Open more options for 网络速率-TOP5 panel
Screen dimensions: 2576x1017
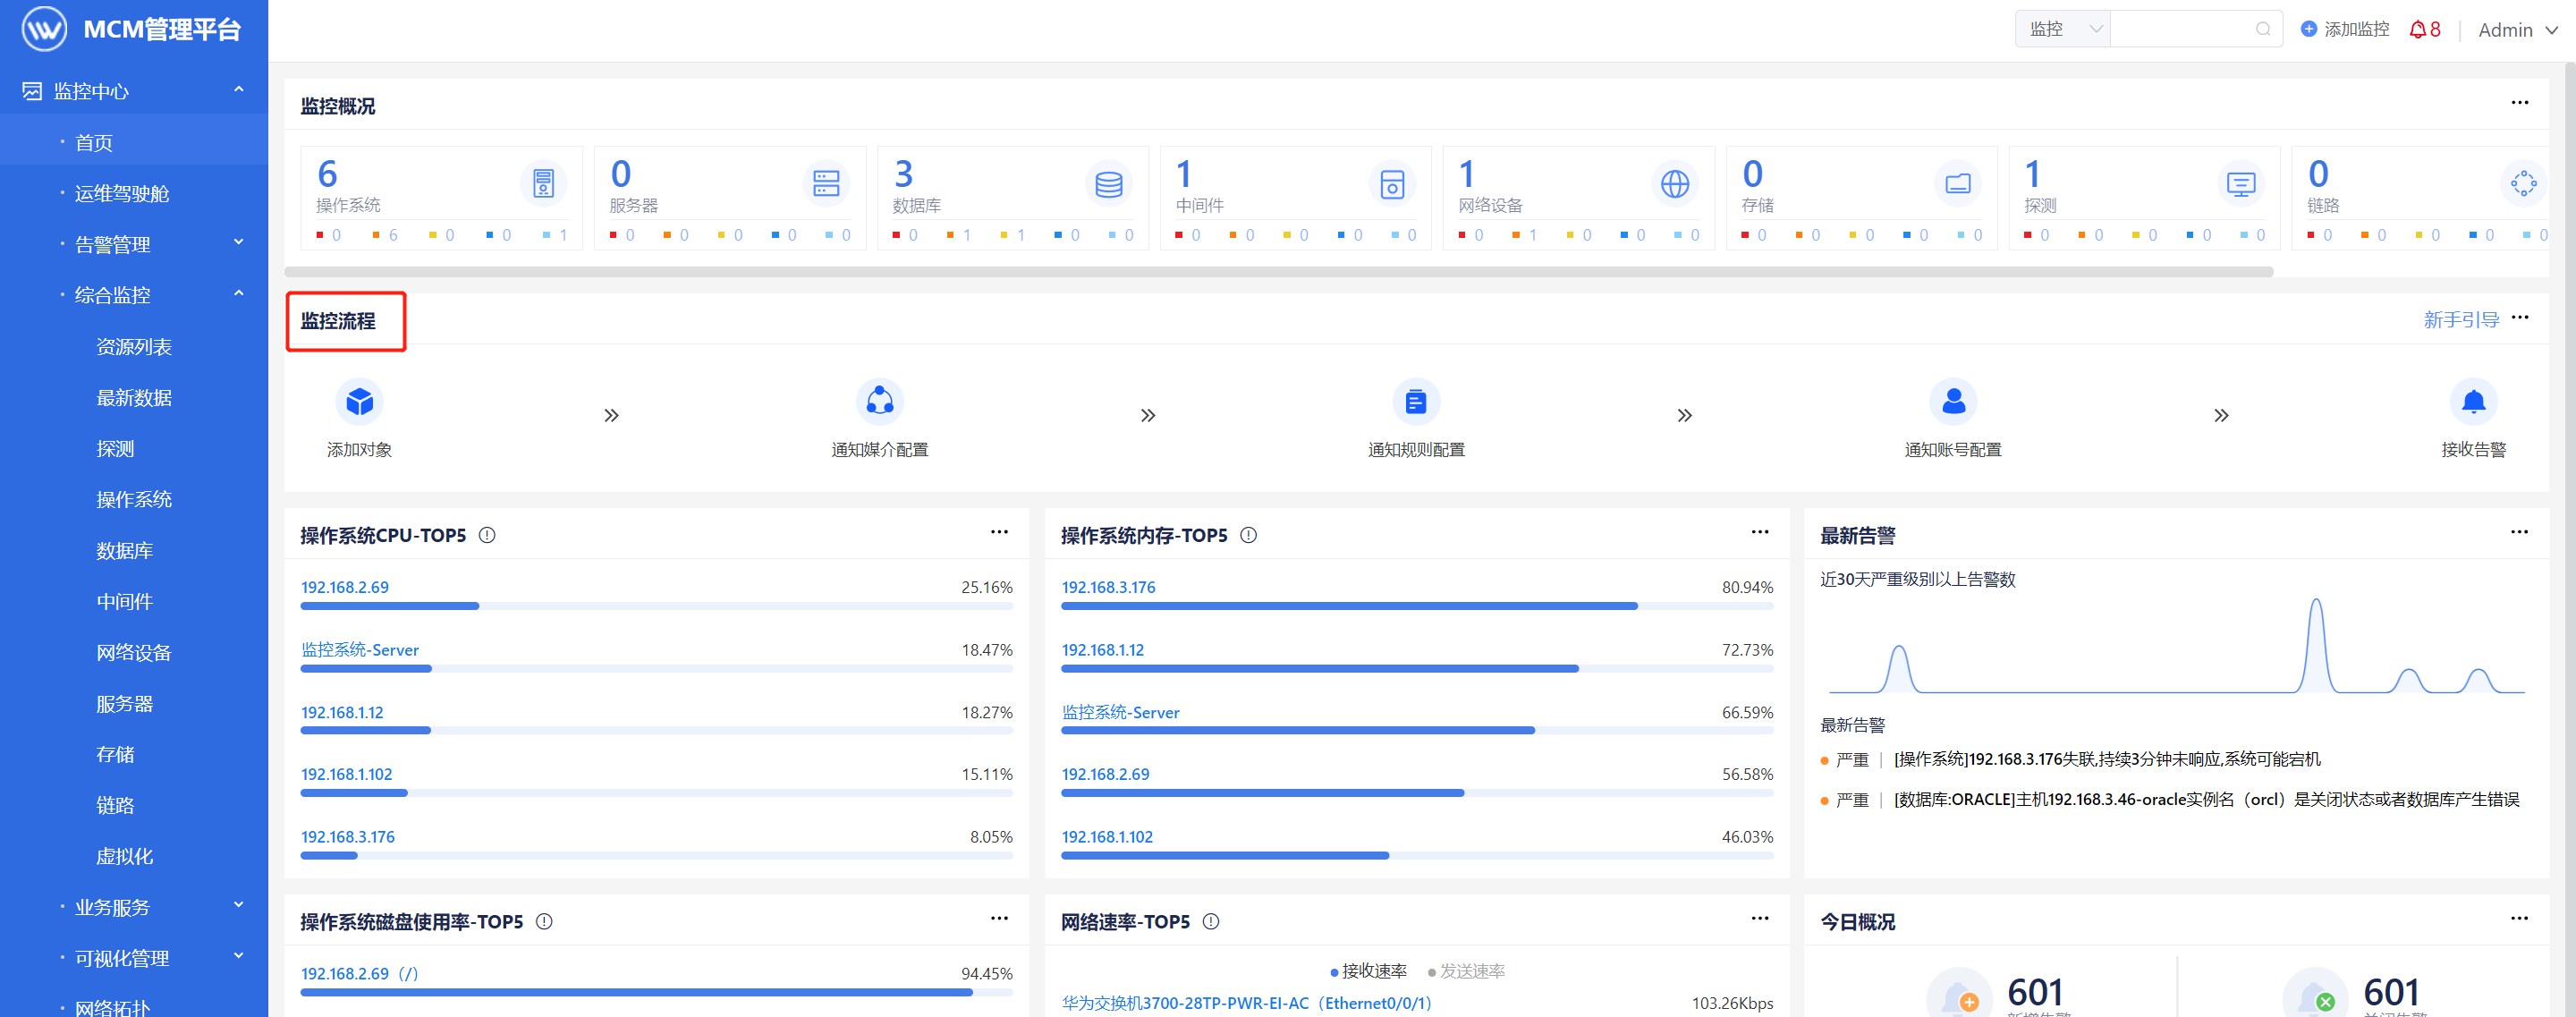point(1759,918)
